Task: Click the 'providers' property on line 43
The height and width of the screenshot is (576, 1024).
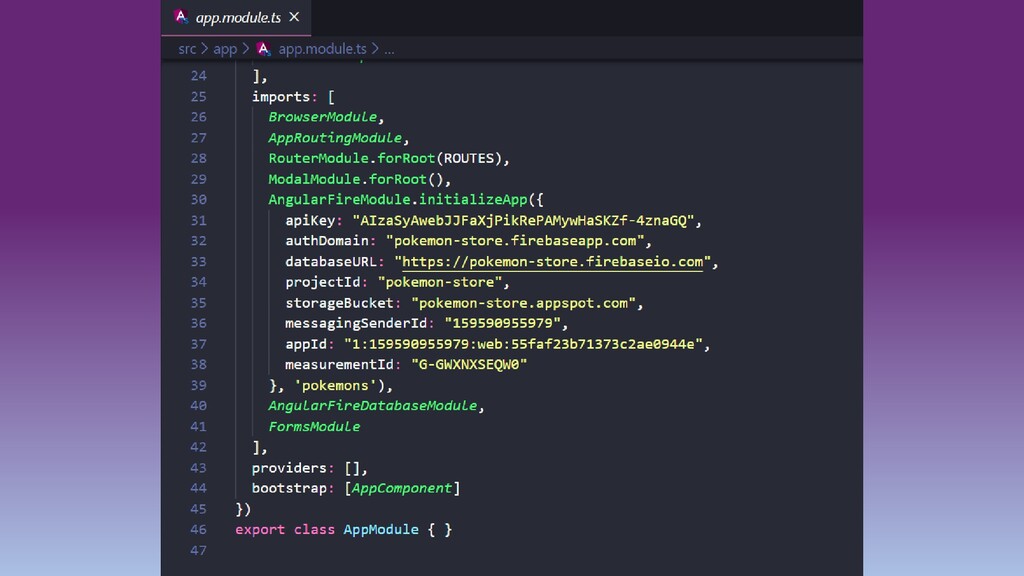Action: (x=289, y=468)
